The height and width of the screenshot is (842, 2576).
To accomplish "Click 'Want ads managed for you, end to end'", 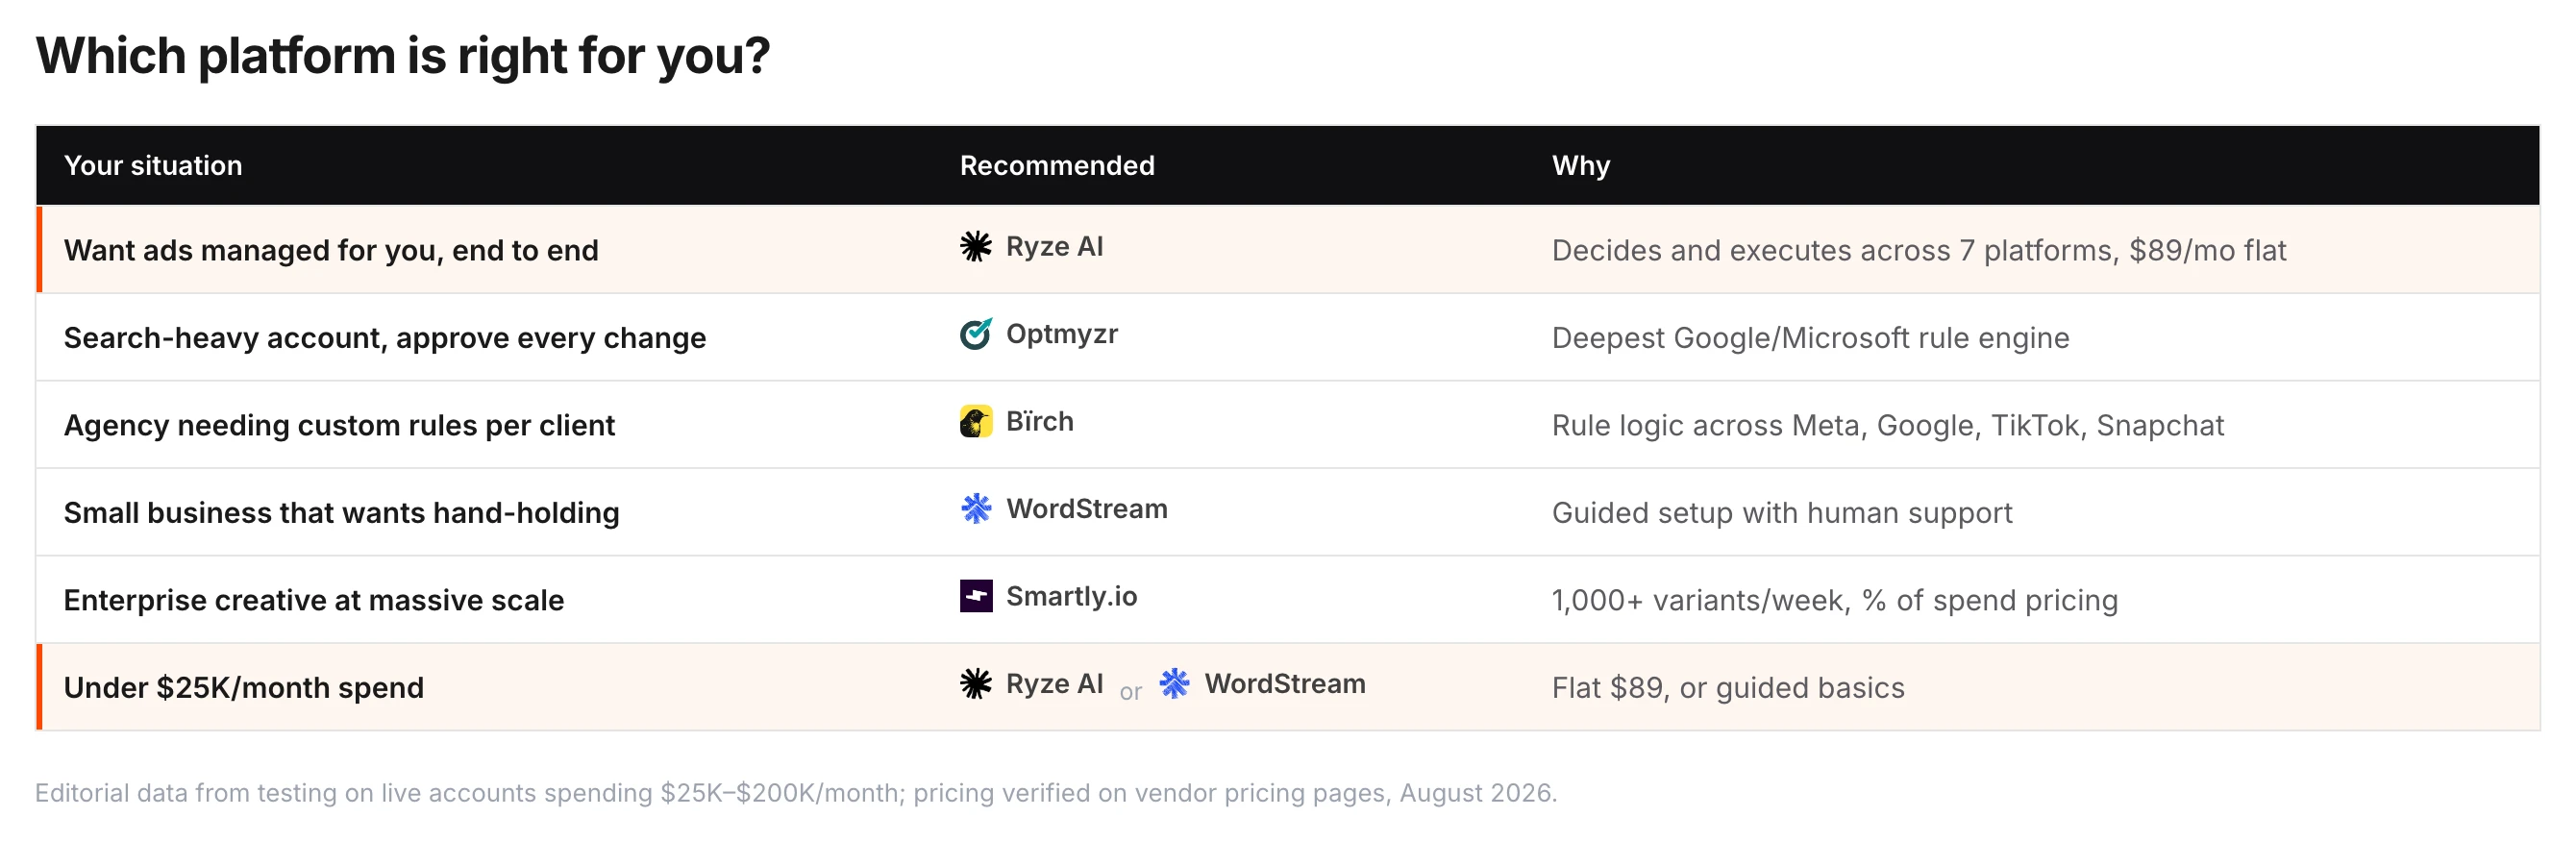I will coord(331,250).
